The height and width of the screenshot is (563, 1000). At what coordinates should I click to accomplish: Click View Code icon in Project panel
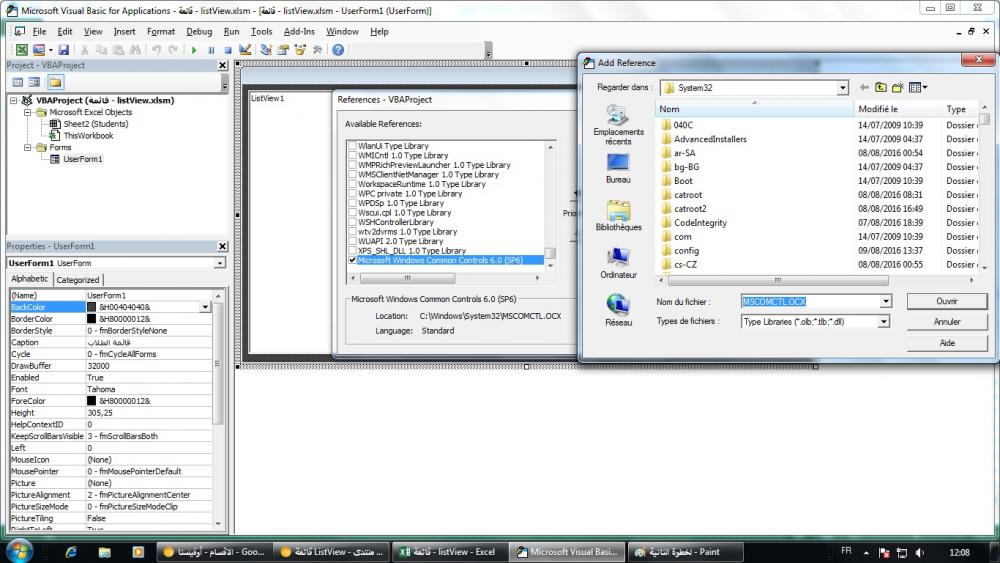18,82
